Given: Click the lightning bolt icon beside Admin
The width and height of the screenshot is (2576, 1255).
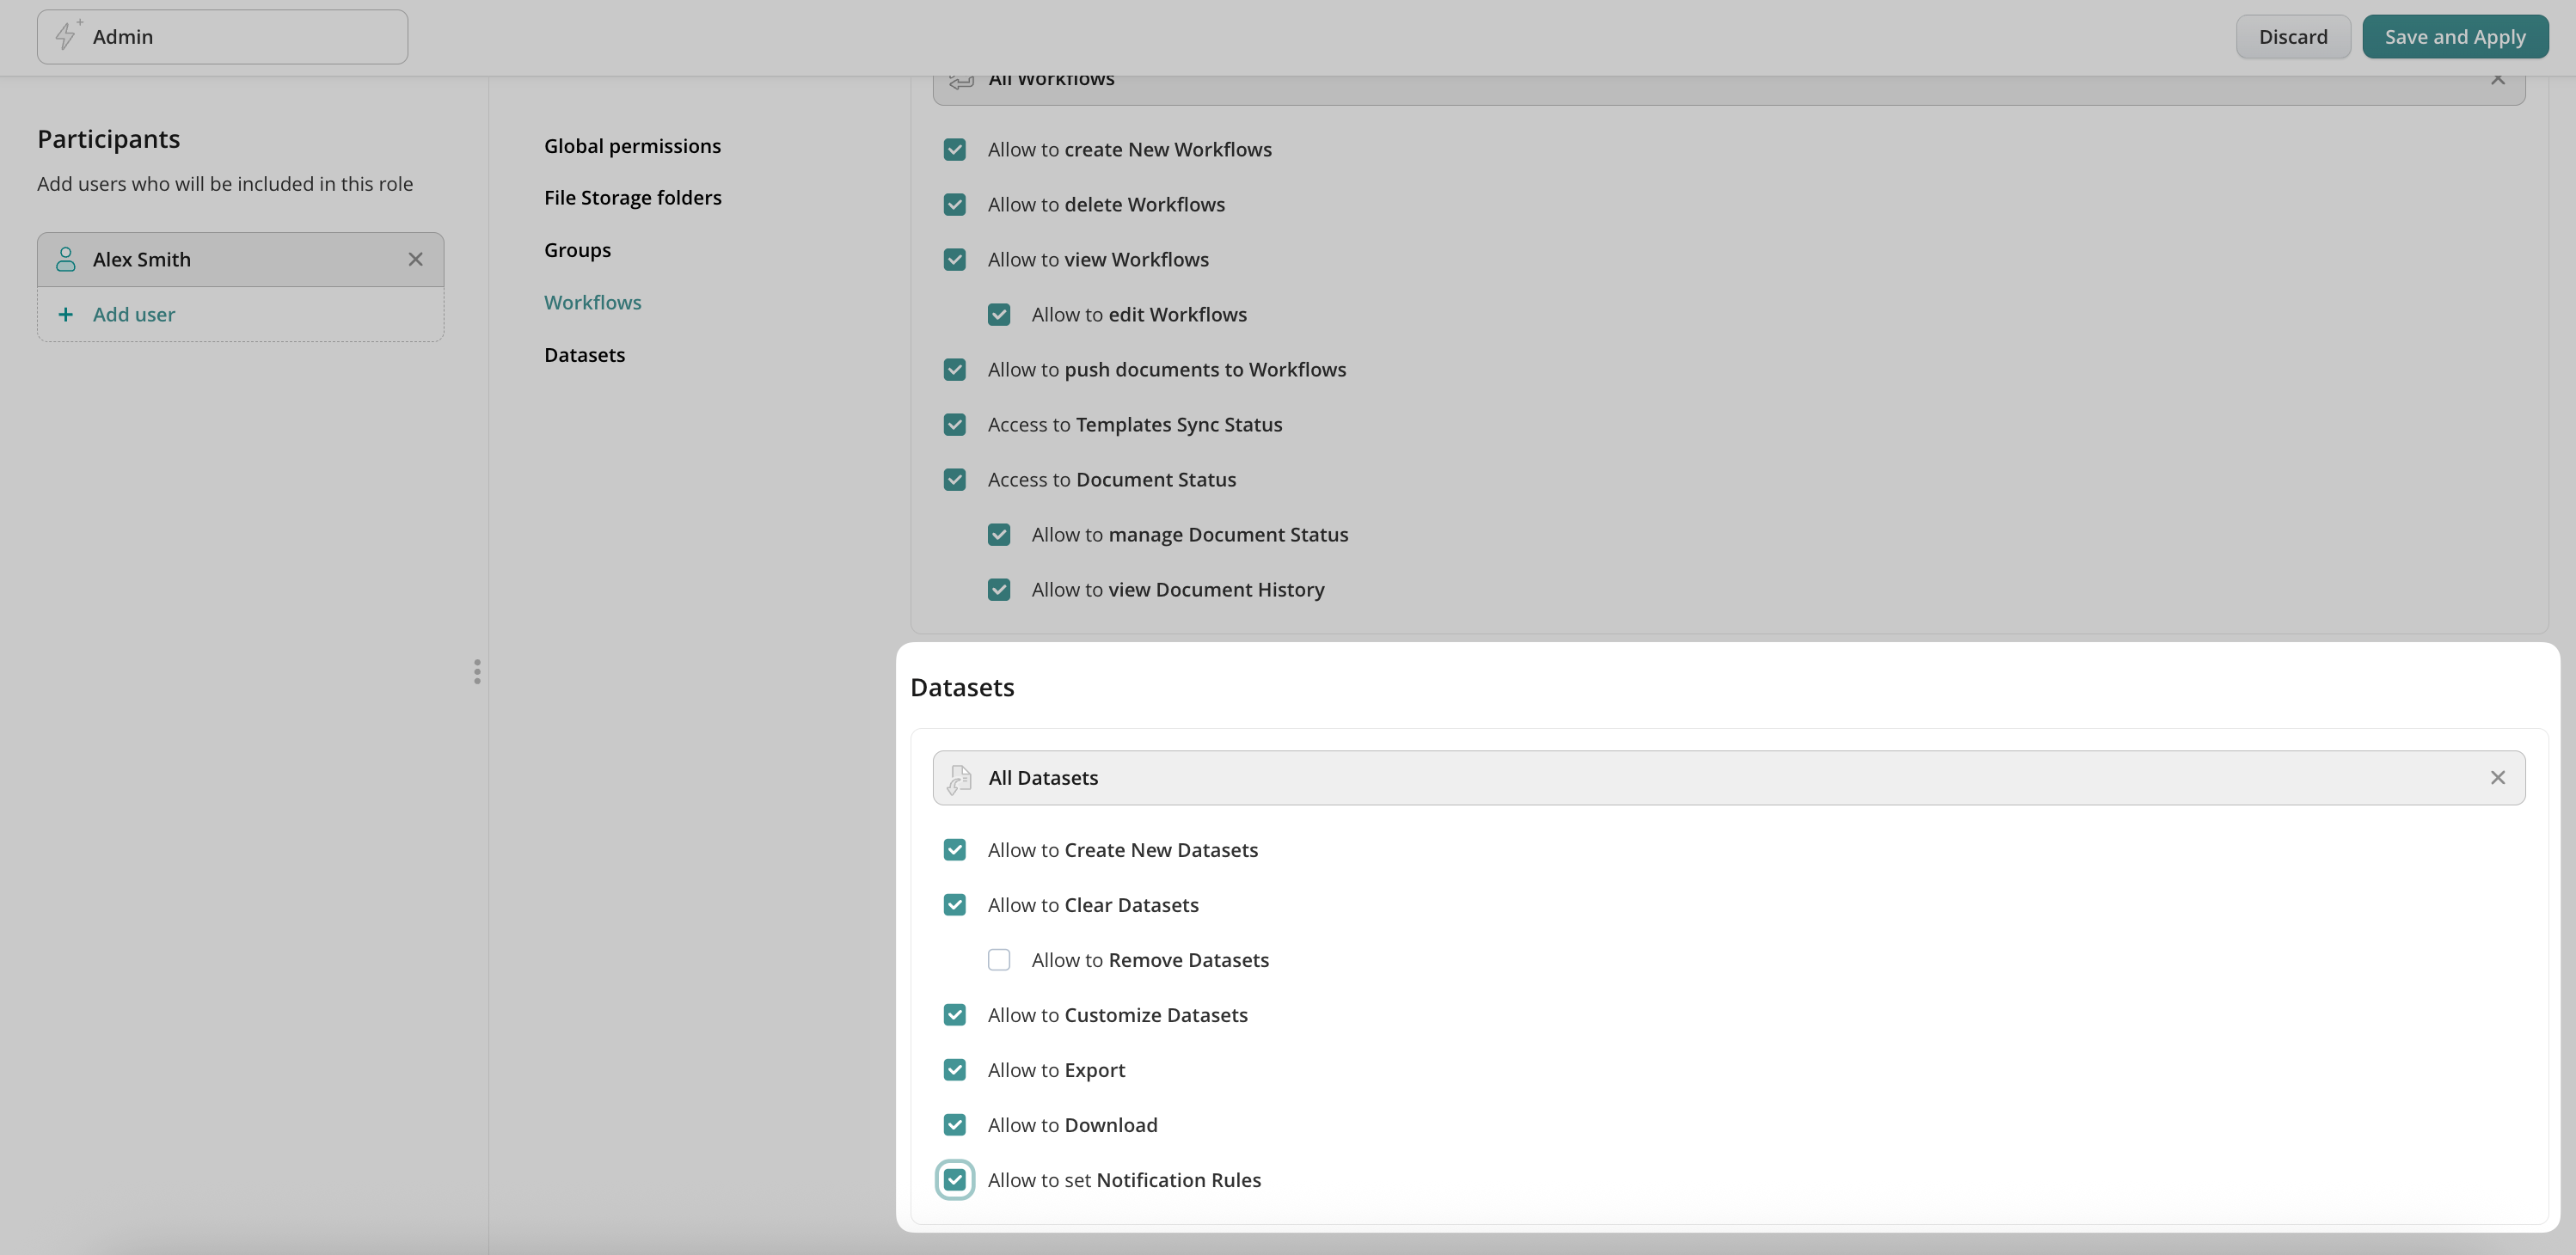Looking at the screenshot, I should (x=66, y=36).
